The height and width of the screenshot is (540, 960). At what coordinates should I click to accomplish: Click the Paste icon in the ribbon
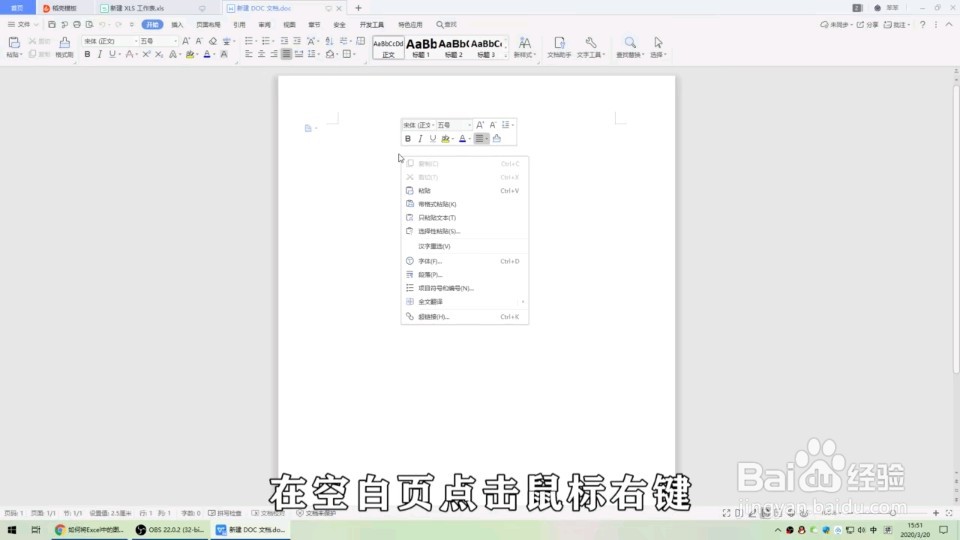(13, 42)
